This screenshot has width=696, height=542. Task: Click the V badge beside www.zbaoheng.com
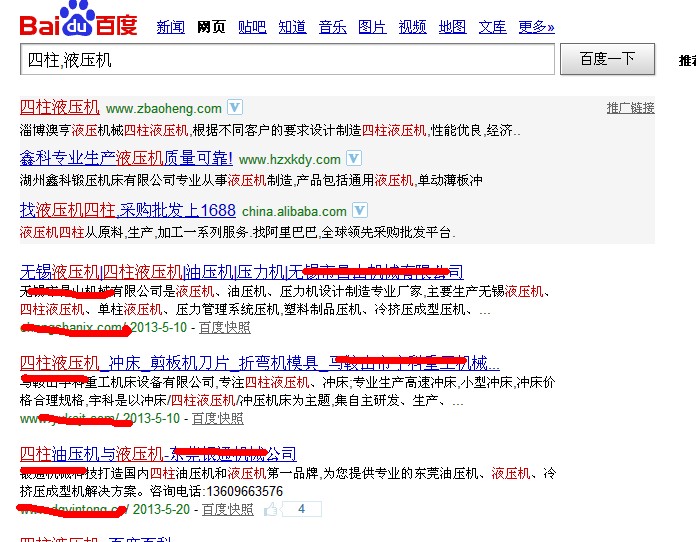pyautogui.click(x=235, y=107)
